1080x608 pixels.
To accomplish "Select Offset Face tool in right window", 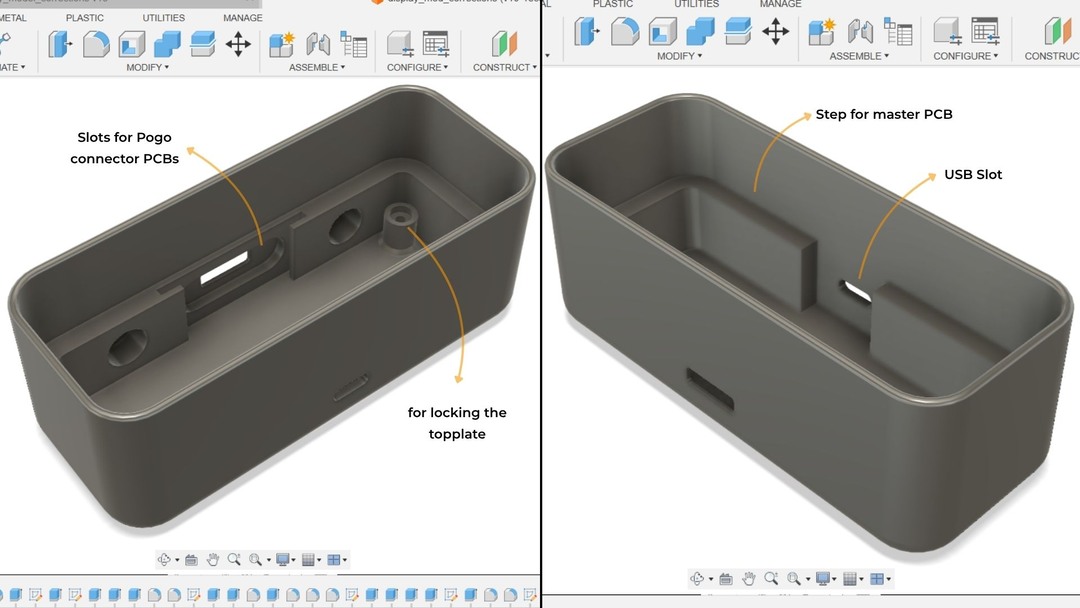I will click(738, 32).
